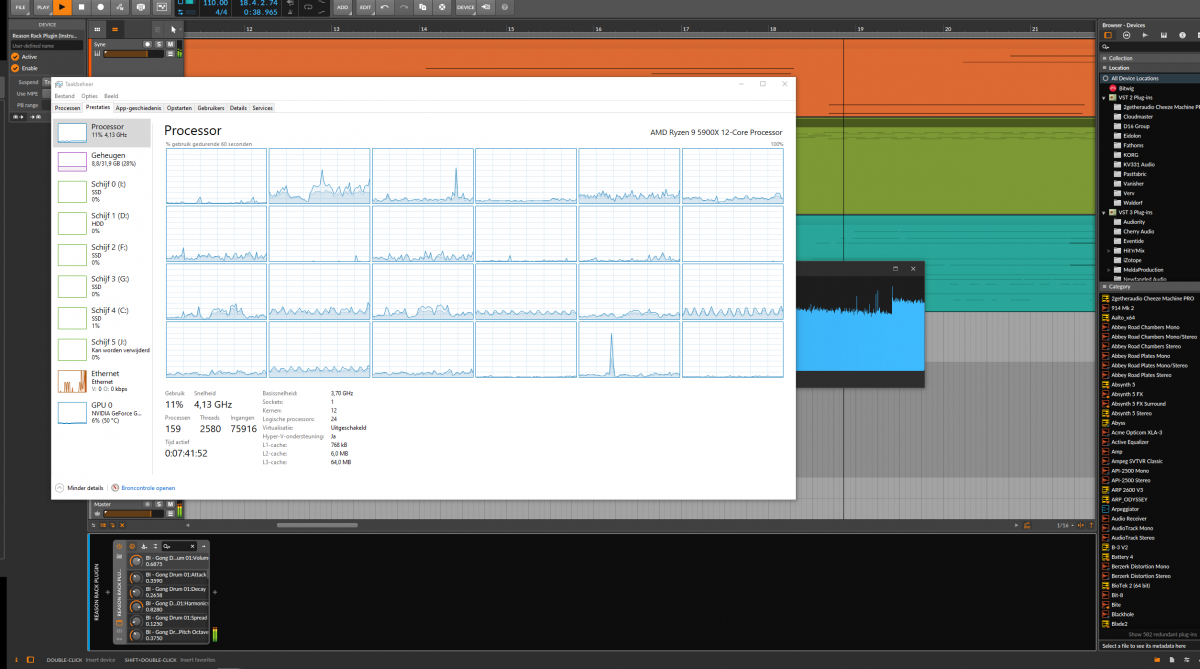Toggle the Active checkbox in Device panel
This screenshot has height=669, width=1200.
coord(15,57)
